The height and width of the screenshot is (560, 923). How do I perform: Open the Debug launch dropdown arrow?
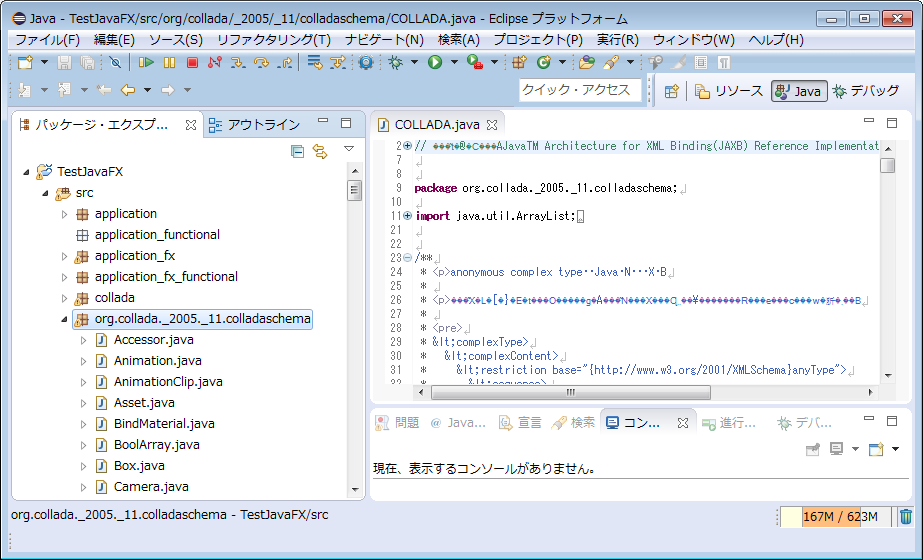pos(414,62)
